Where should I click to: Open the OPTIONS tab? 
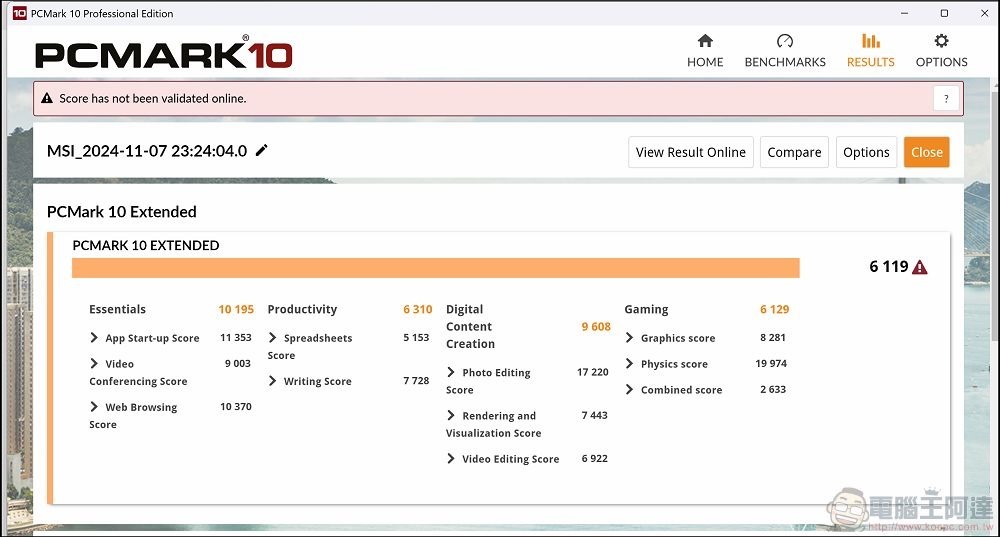pyautogui.click(x=941, y=51)
